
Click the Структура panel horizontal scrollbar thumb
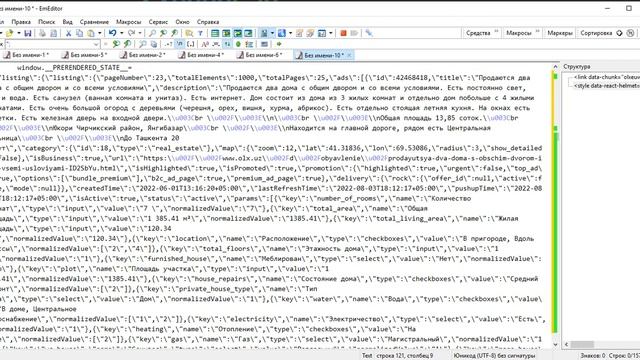582,344
